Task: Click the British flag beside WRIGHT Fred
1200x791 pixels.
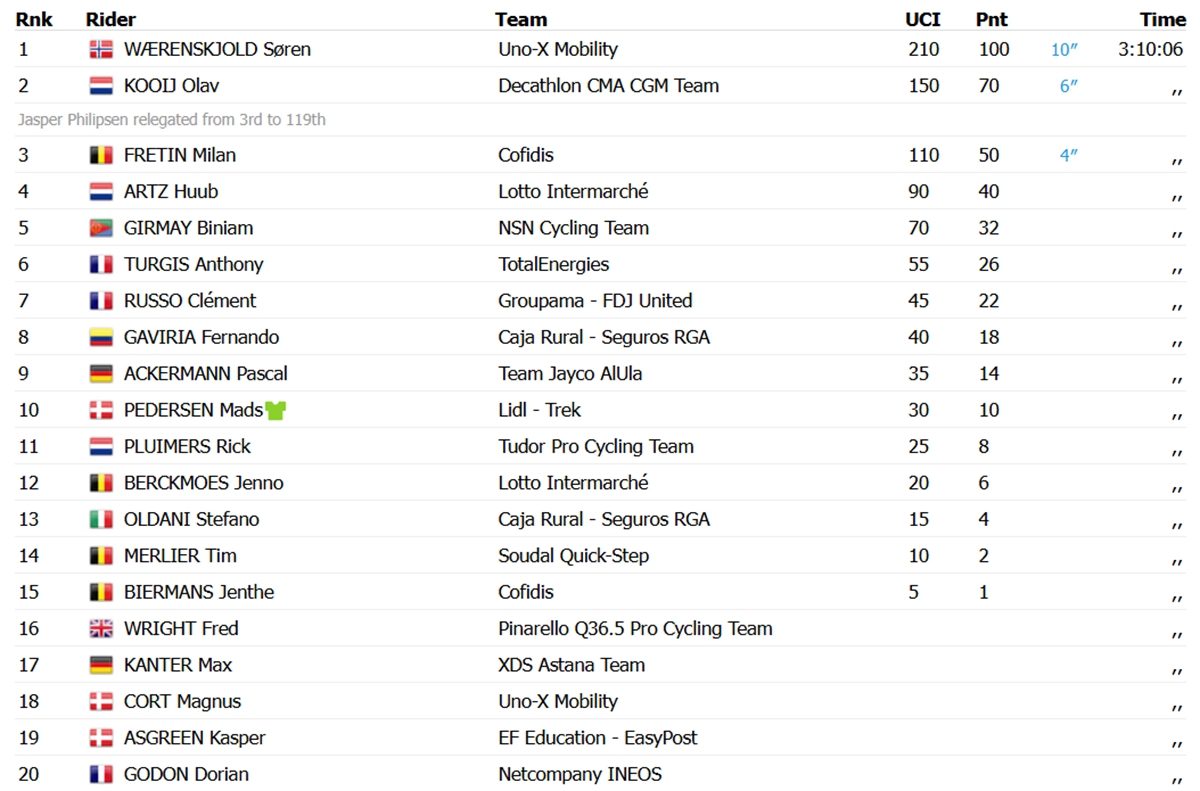Action: pos(101,629)
